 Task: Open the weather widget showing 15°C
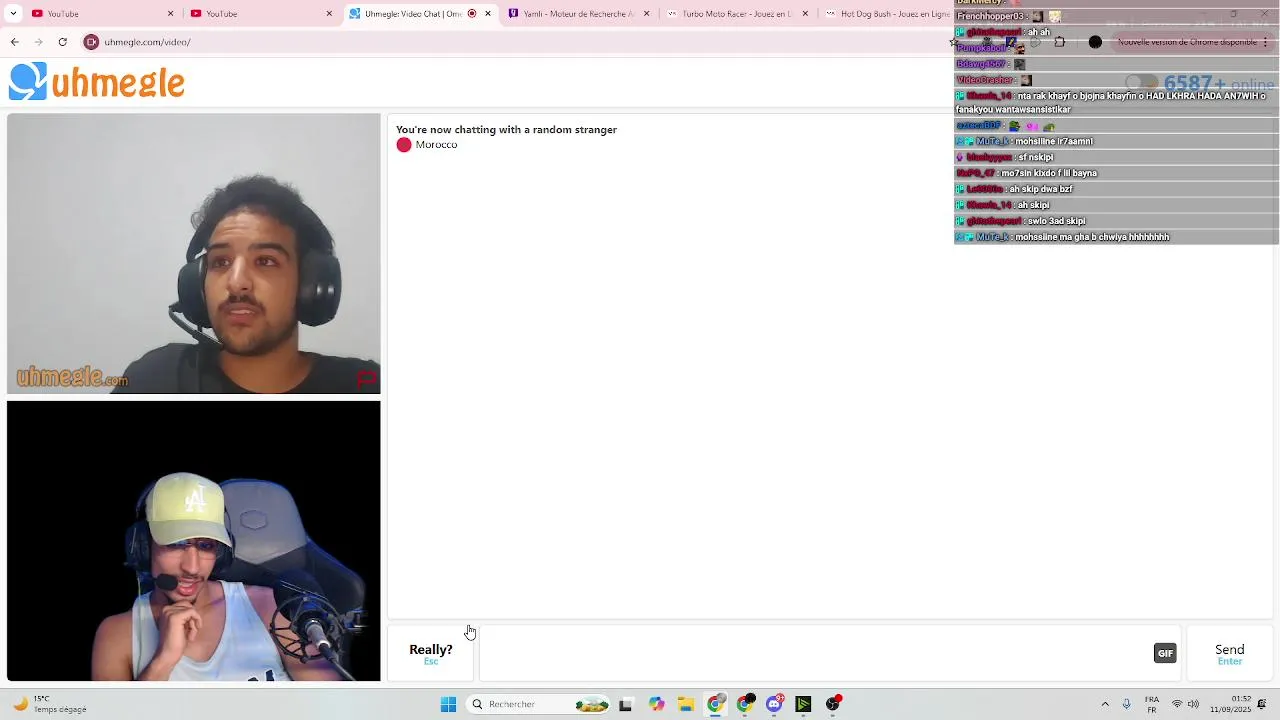(x=49, y=704)
